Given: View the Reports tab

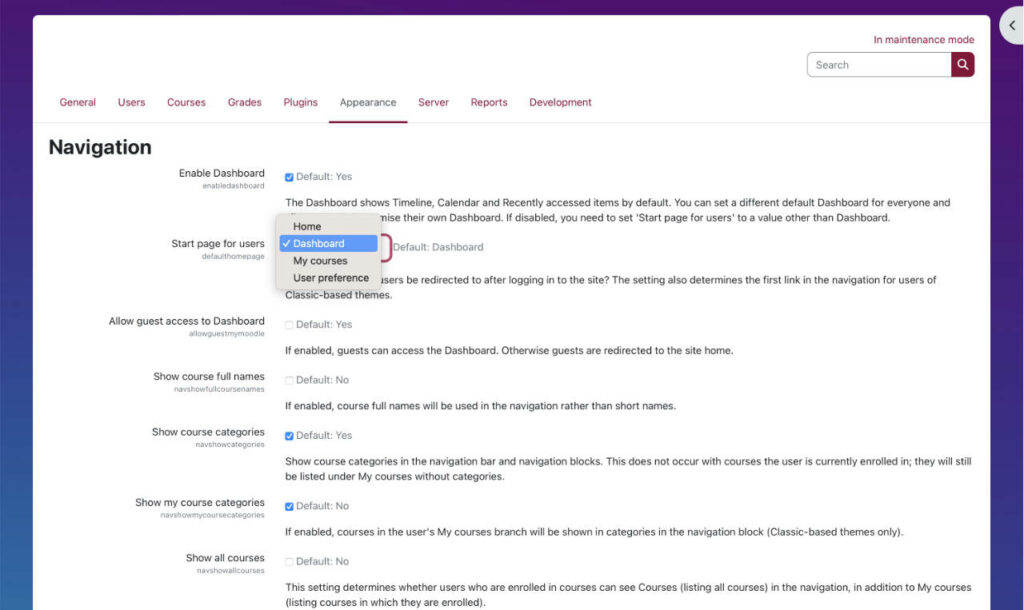Looking at the screenshot, I should pos(489,102).
